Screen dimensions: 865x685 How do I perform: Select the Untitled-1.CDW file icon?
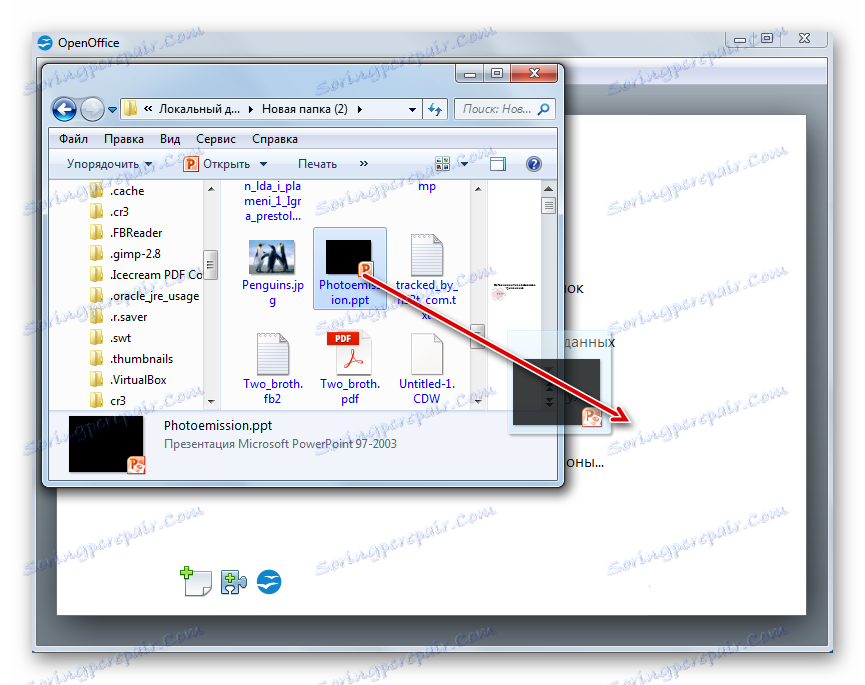426,354
